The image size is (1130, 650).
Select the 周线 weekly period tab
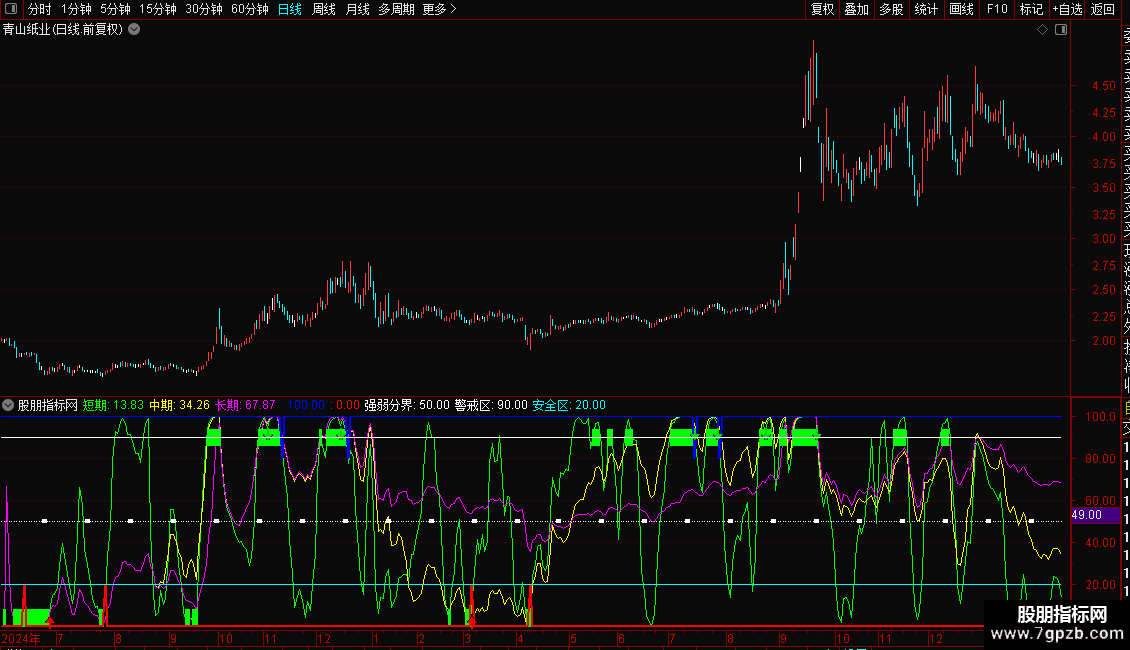point(324,9)
